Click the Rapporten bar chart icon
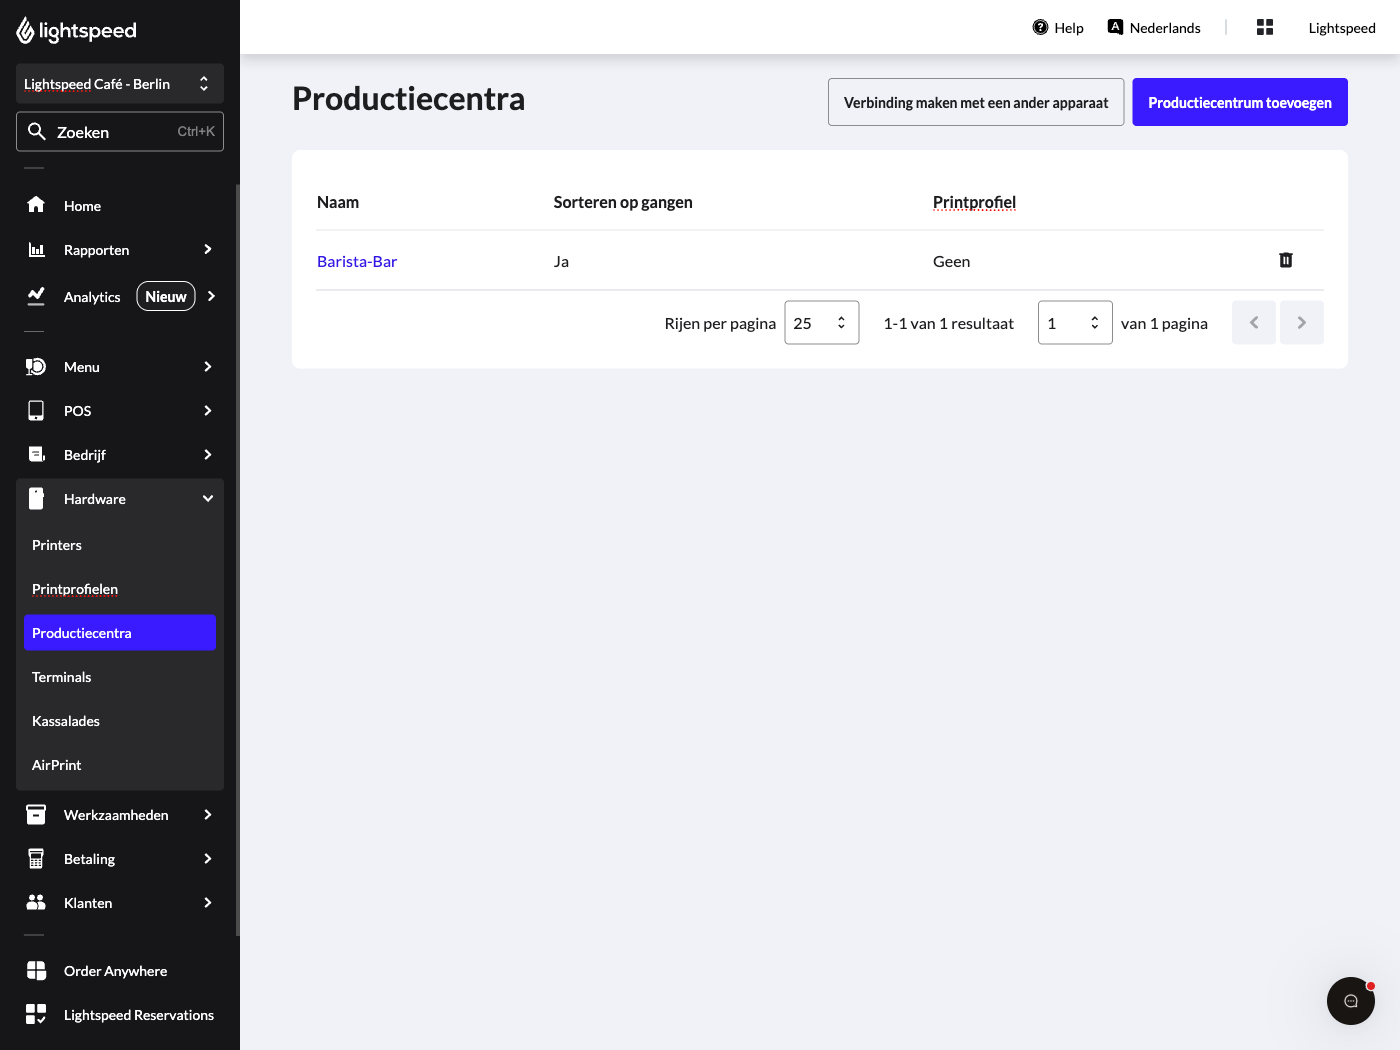1400x1050 pixels. tap(36, 249)
